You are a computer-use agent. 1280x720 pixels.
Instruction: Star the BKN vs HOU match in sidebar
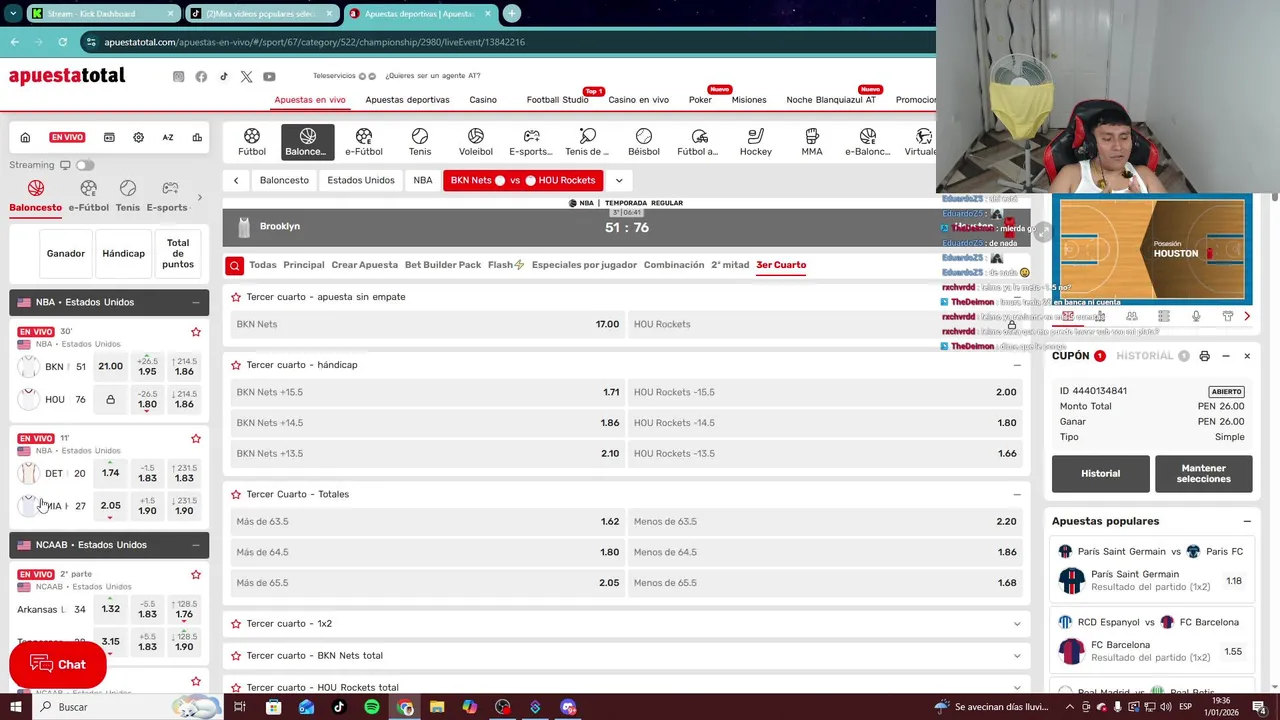tap(196, 332)
